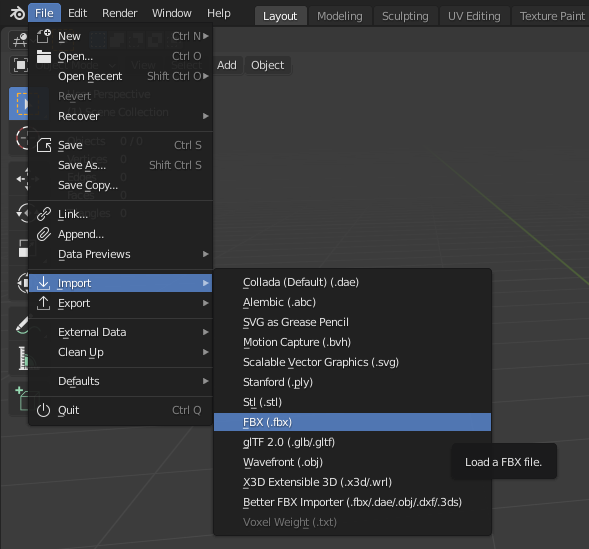Choose Save As... entry

(121, 165)
